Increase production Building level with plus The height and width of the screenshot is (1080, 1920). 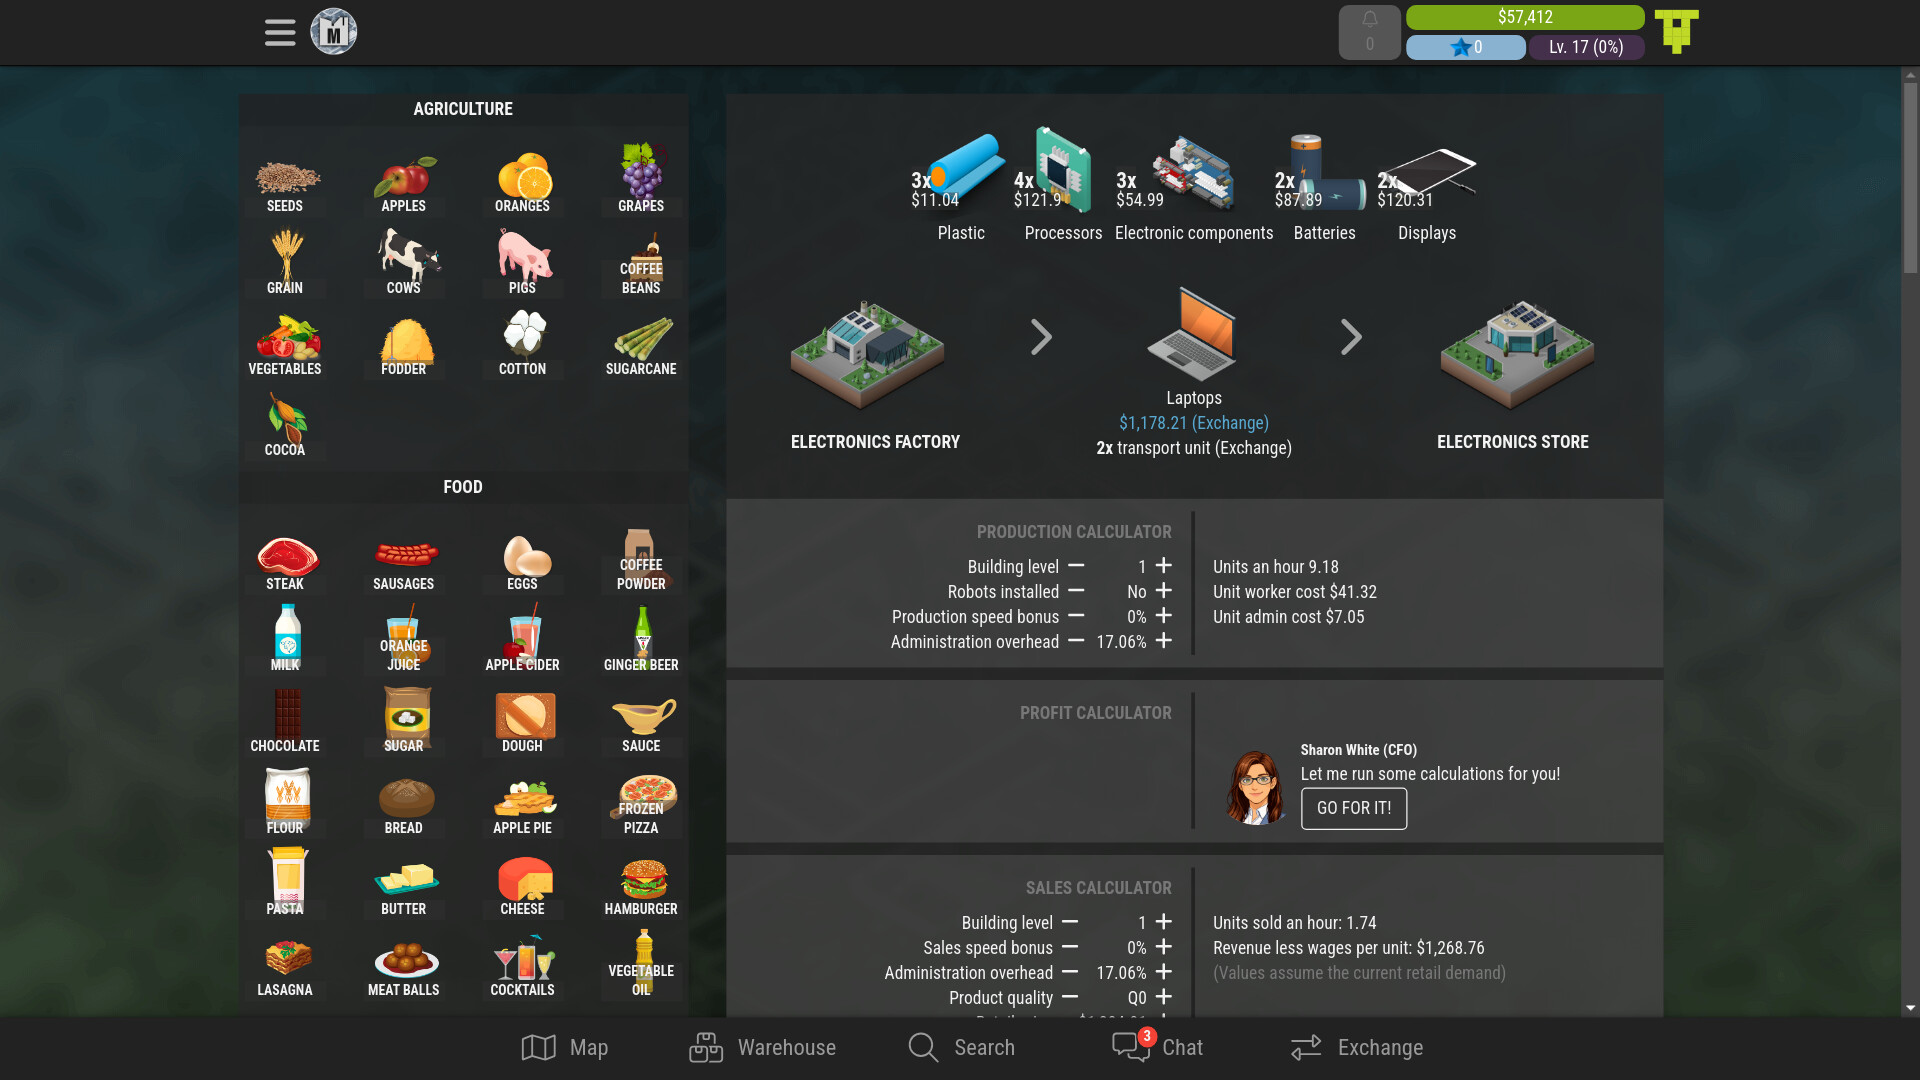tap(1164, 566)
